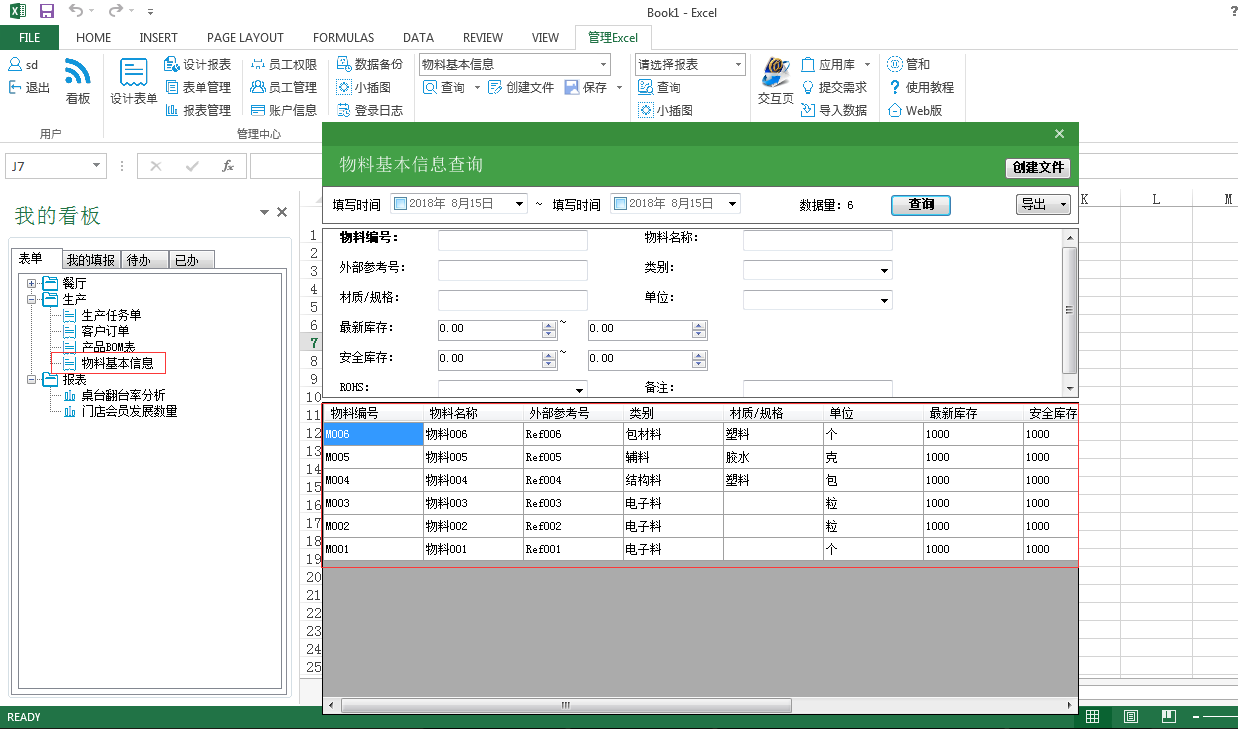The image size is (1238, 729).
Task: Click the dialog's horizontal scrollbar thumb
Action: pos(565,705)
